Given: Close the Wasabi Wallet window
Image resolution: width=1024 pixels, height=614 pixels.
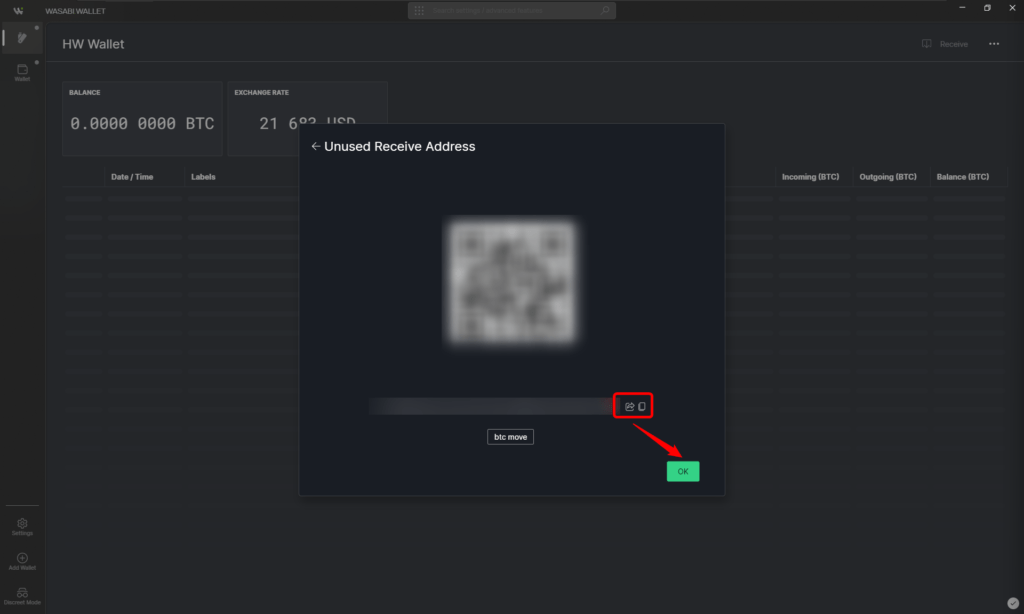Looking at the screenshot, I should pyautogui.click(x=1012, y=8).
